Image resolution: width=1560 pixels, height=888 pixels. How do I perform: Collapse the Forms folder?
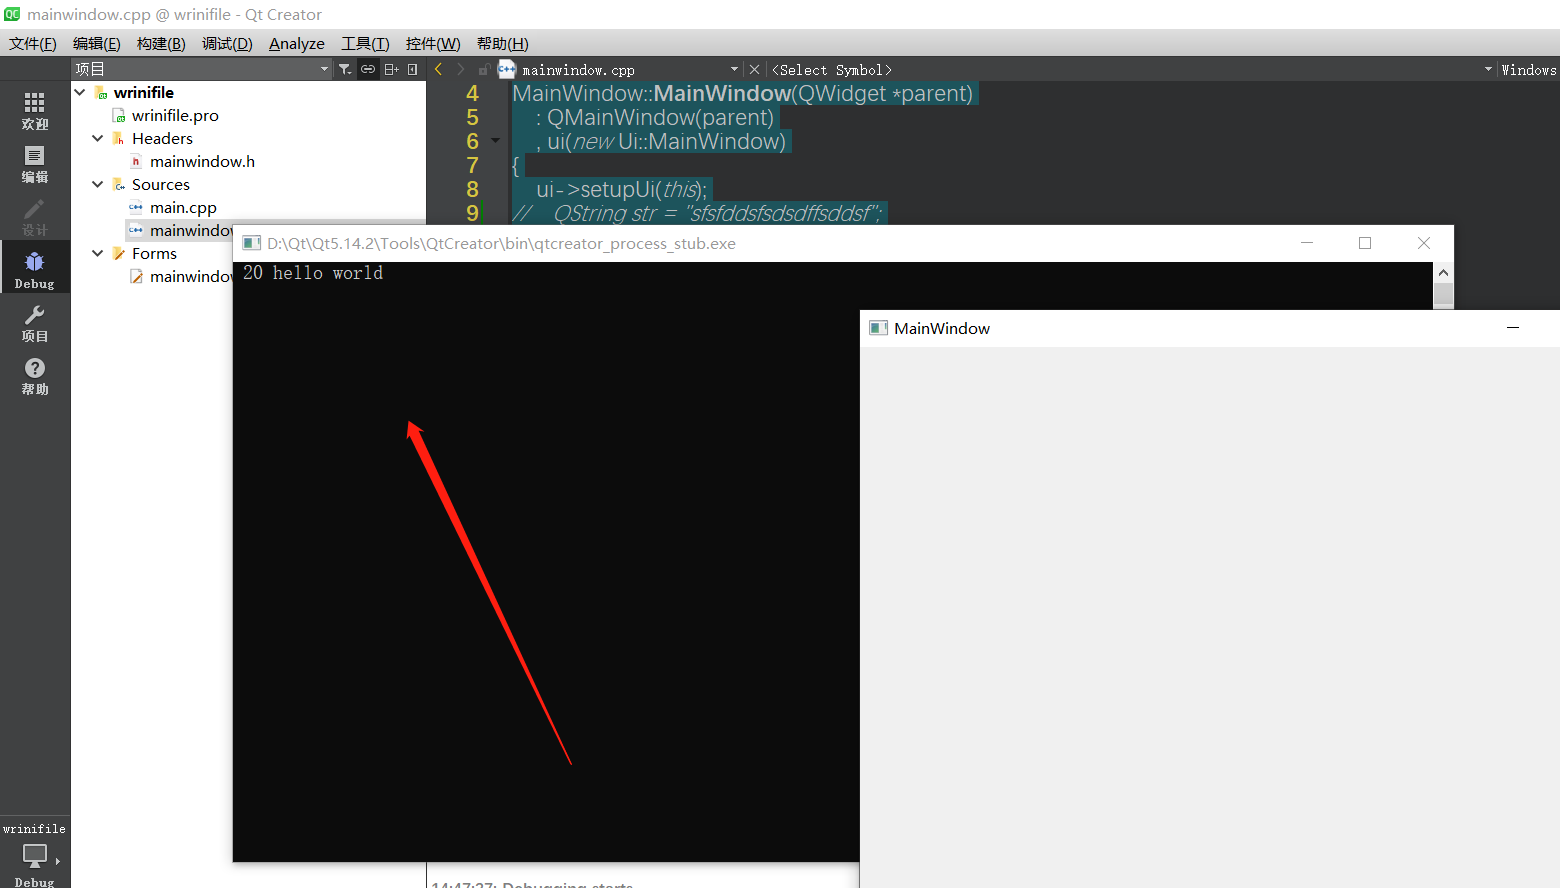[x=98, y=253]
